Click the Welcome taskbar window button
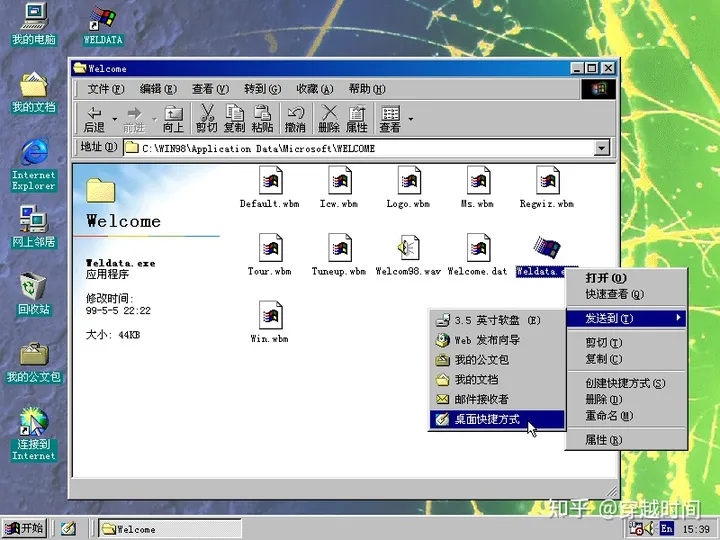This screenshot has width=720, height=540. tap(170, 529)
